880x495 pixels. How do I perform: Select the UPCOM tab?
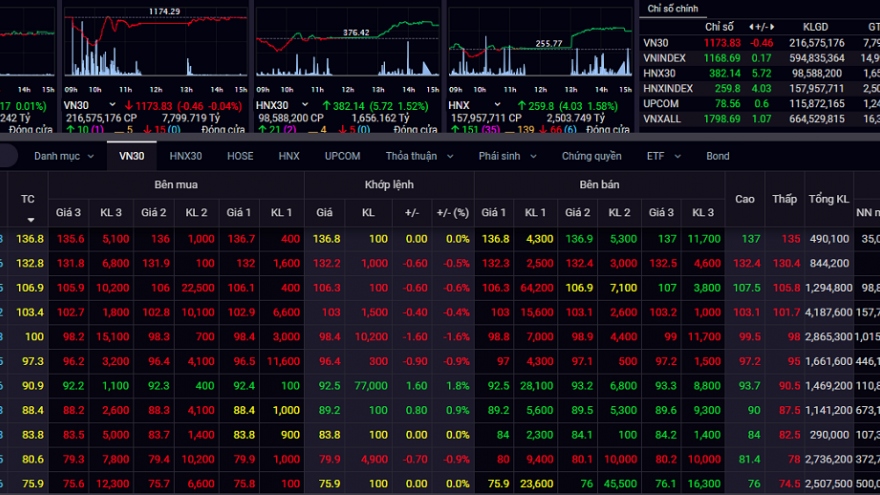(x=342, y=156)
